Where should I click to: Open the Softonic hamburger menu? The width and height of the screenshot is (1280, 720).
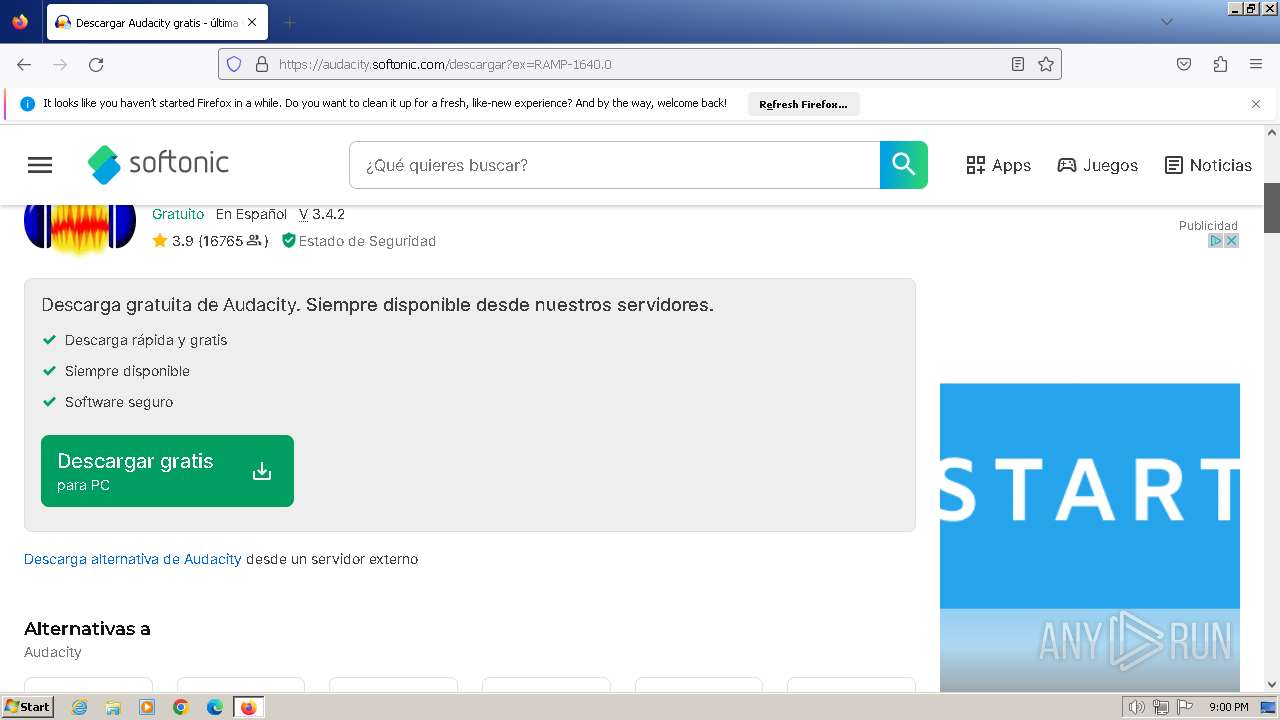pyautogui.click(x=40, y=165)
